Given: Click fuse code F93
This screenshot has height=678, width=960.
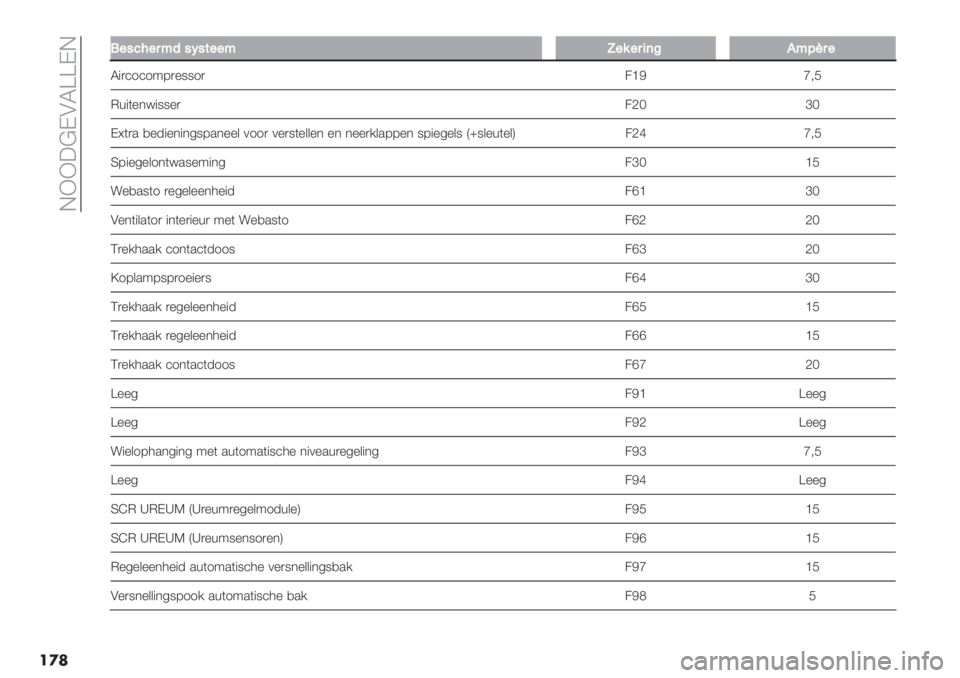Looking at the screenshot, I should click(x=636, y=451).
